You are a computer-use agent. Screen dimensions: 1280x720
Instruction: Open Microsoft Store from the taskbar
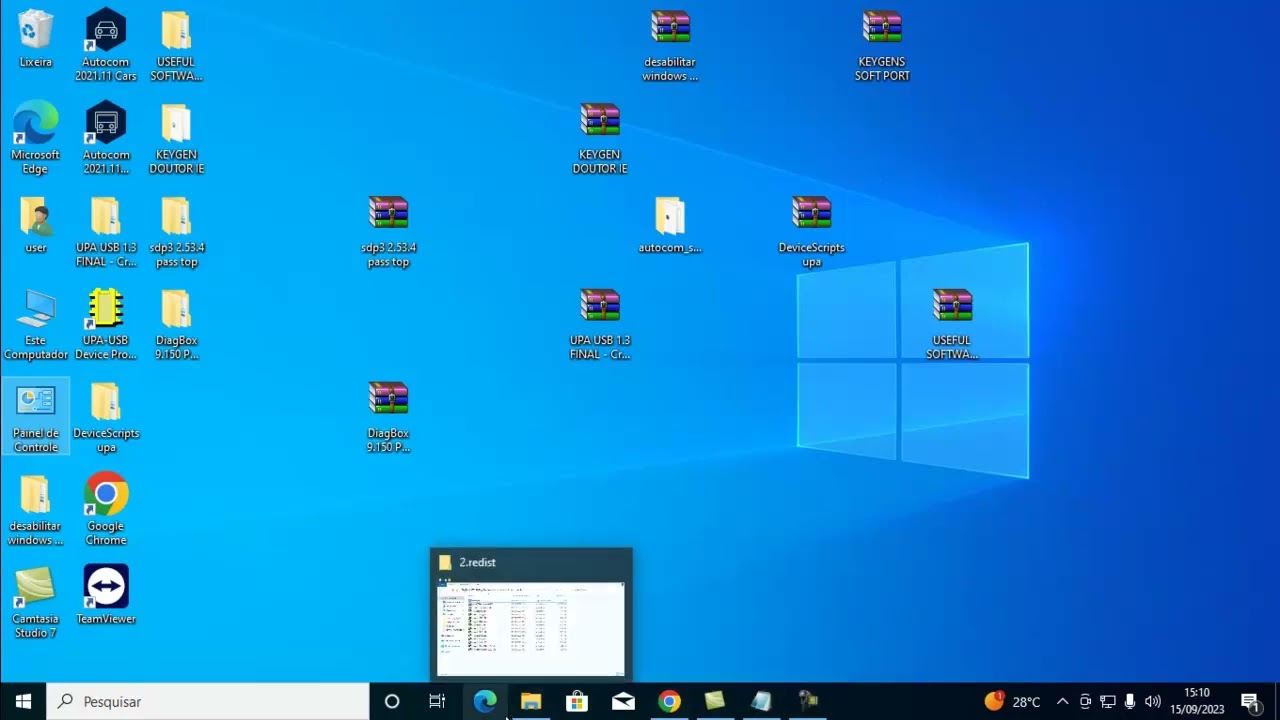pyautogui.click(x=577, y=701)
